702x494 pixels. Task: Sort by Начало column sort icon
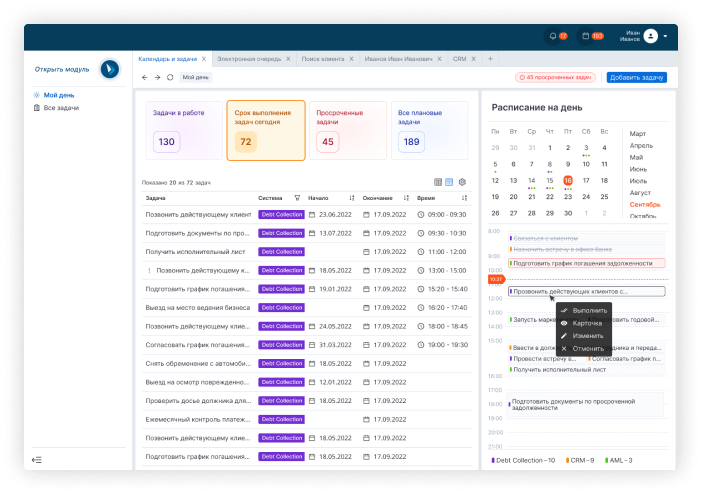click(352, 198)
